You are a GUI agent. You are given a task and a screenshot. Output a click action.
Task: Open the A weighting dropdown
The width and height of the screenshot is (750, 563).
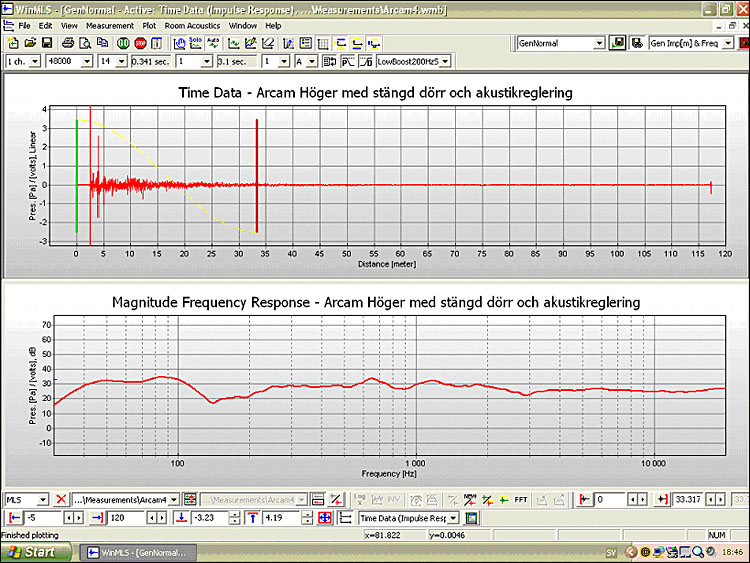311,62
